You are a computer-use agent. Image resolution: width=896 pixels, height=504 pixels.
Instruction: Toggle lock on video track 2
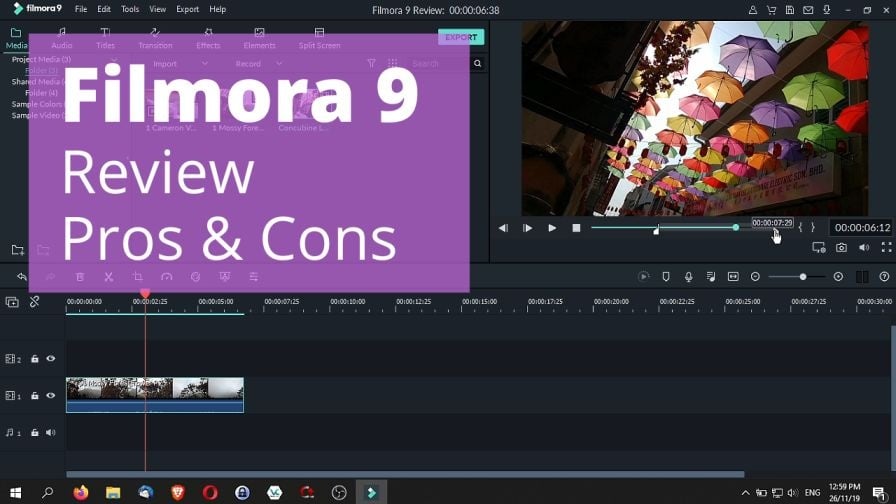click(x=34, y=359)
